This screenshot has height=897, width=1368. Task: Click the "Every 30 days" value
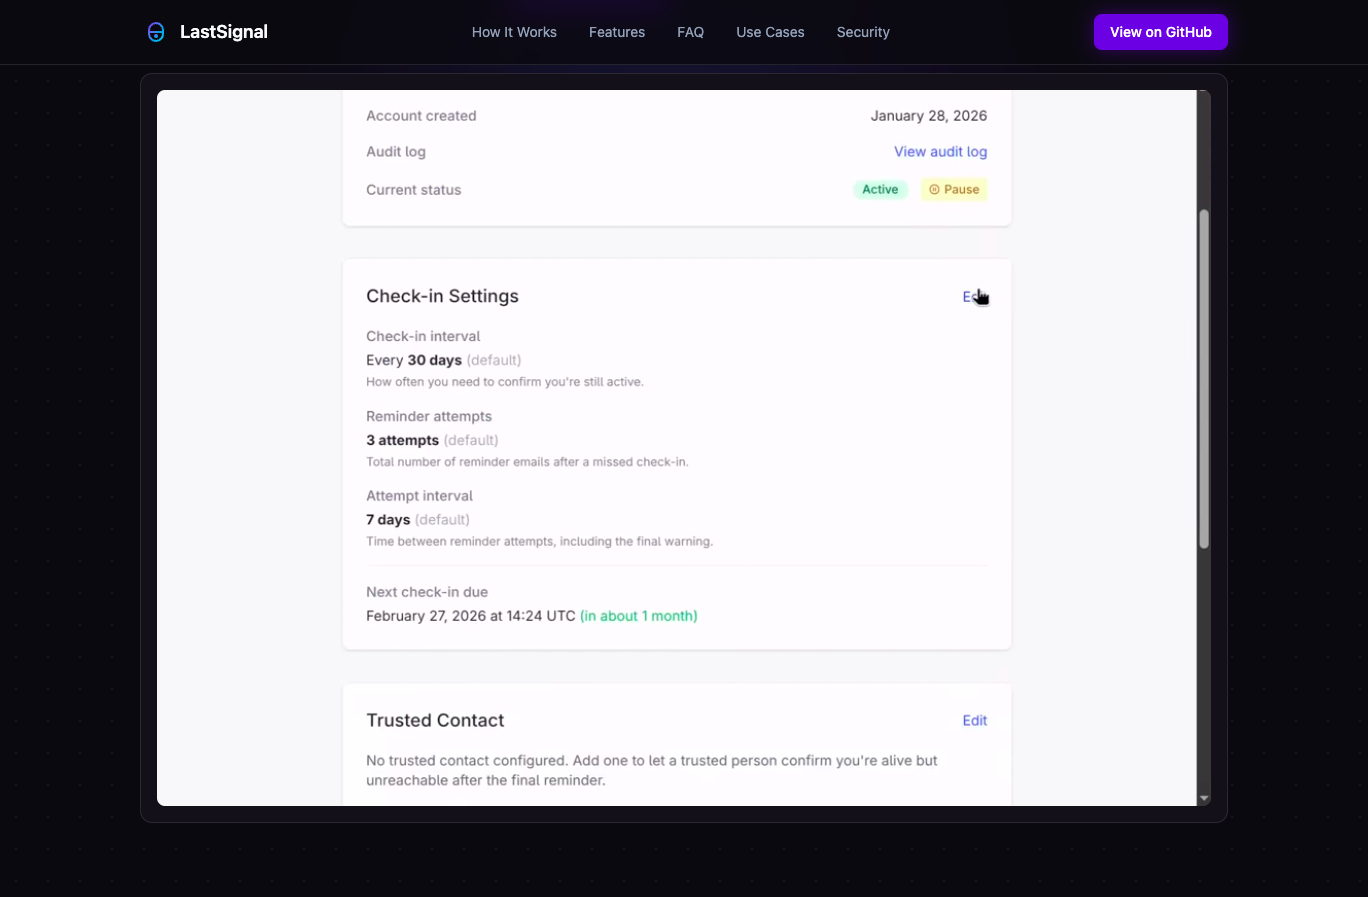414,360
